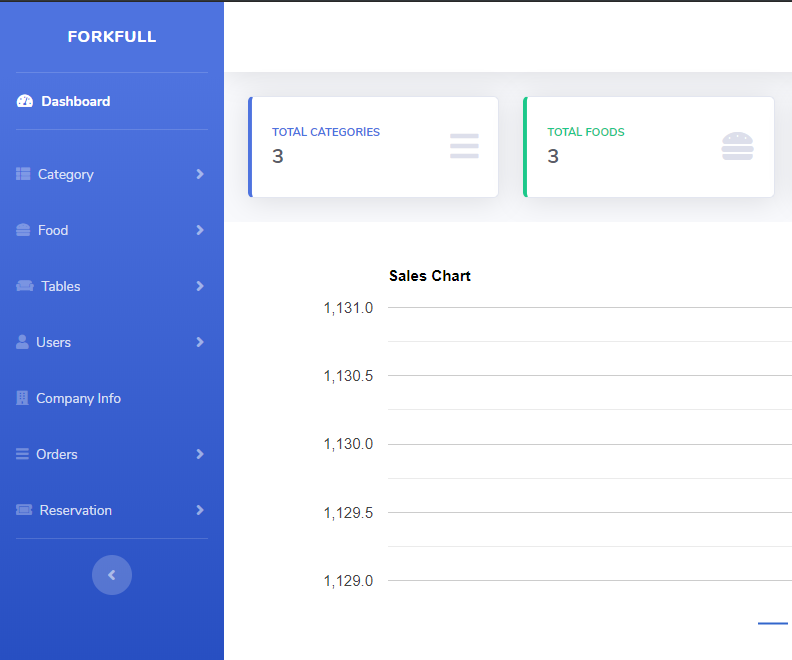This screenshot has height=660, width=792.
Task: Click the Orders bars icon
Action: pyautogui.click(x=22, y=454)
